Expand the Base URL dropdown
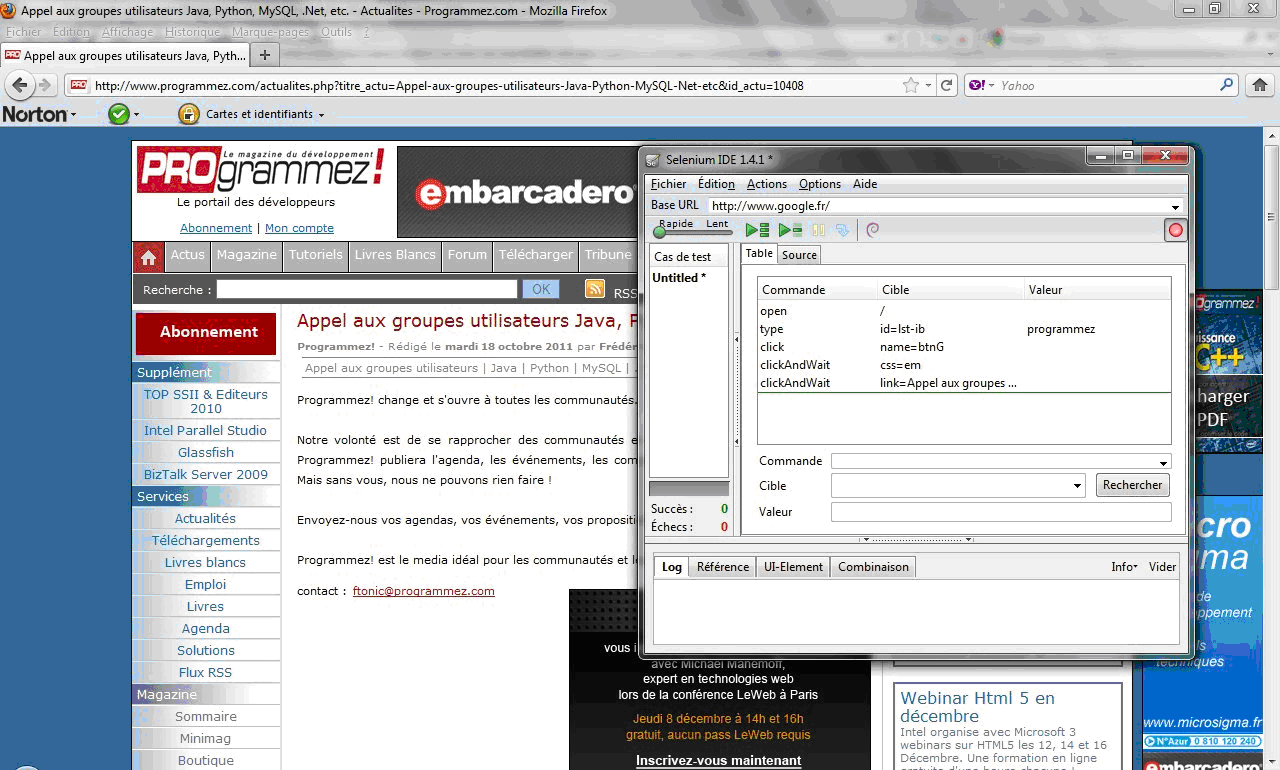 1175,206
